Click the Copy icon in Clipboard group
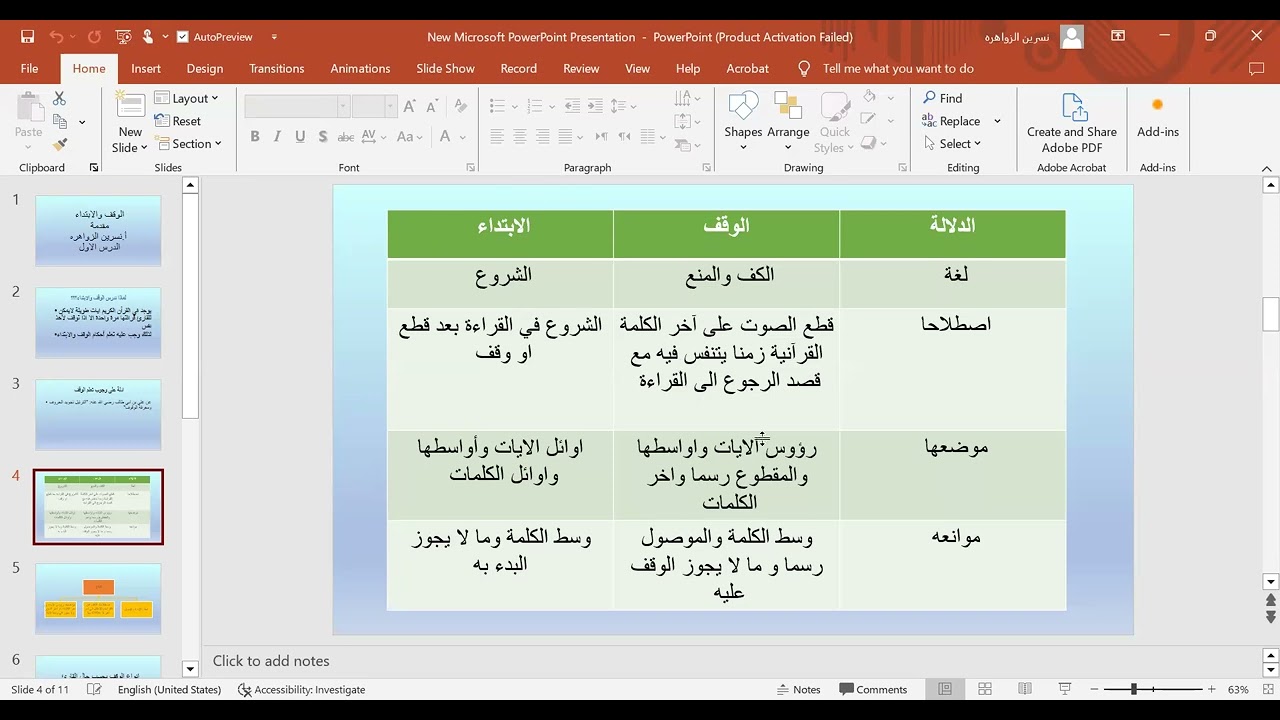The width and height of the screenshot is (1280, 720). (59, 121)
